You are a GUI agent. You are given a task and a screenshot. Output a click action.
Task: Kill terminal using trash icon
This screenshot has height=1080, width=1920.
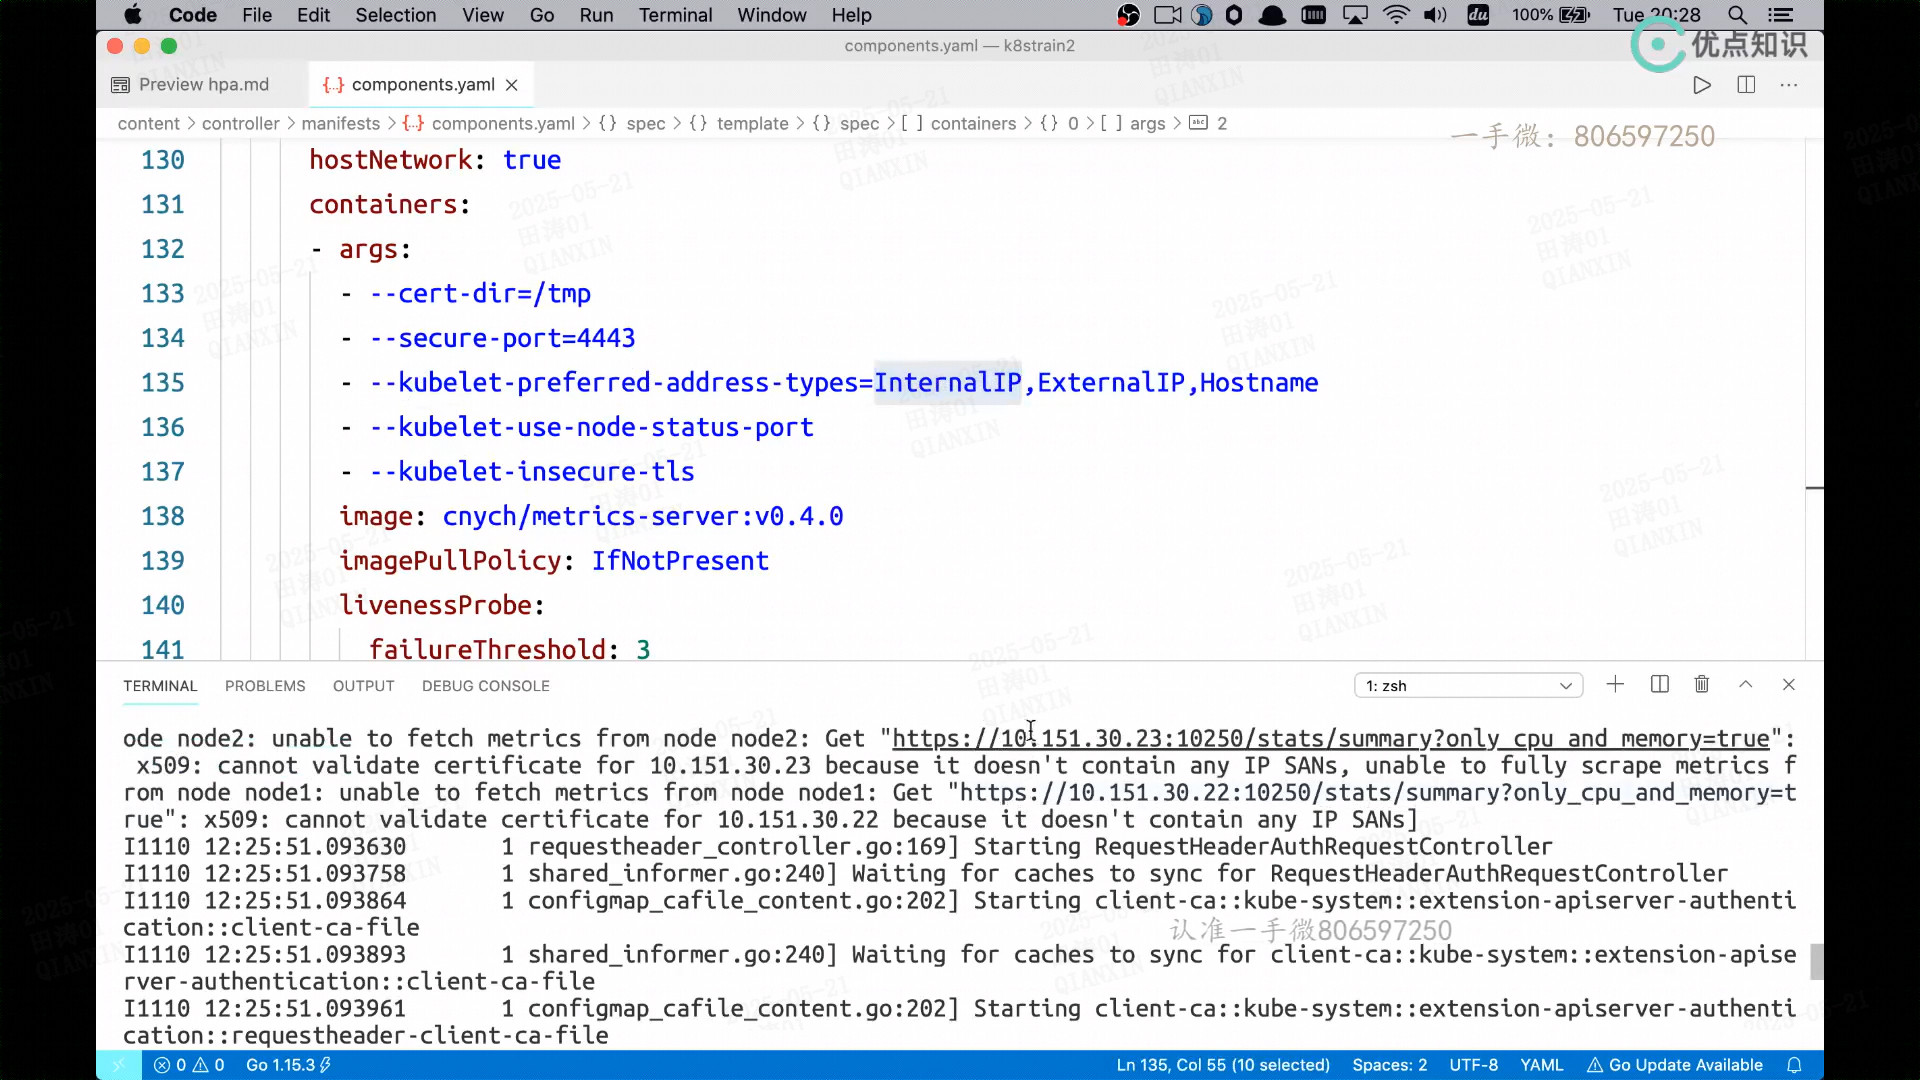[x=1702, y=685]
